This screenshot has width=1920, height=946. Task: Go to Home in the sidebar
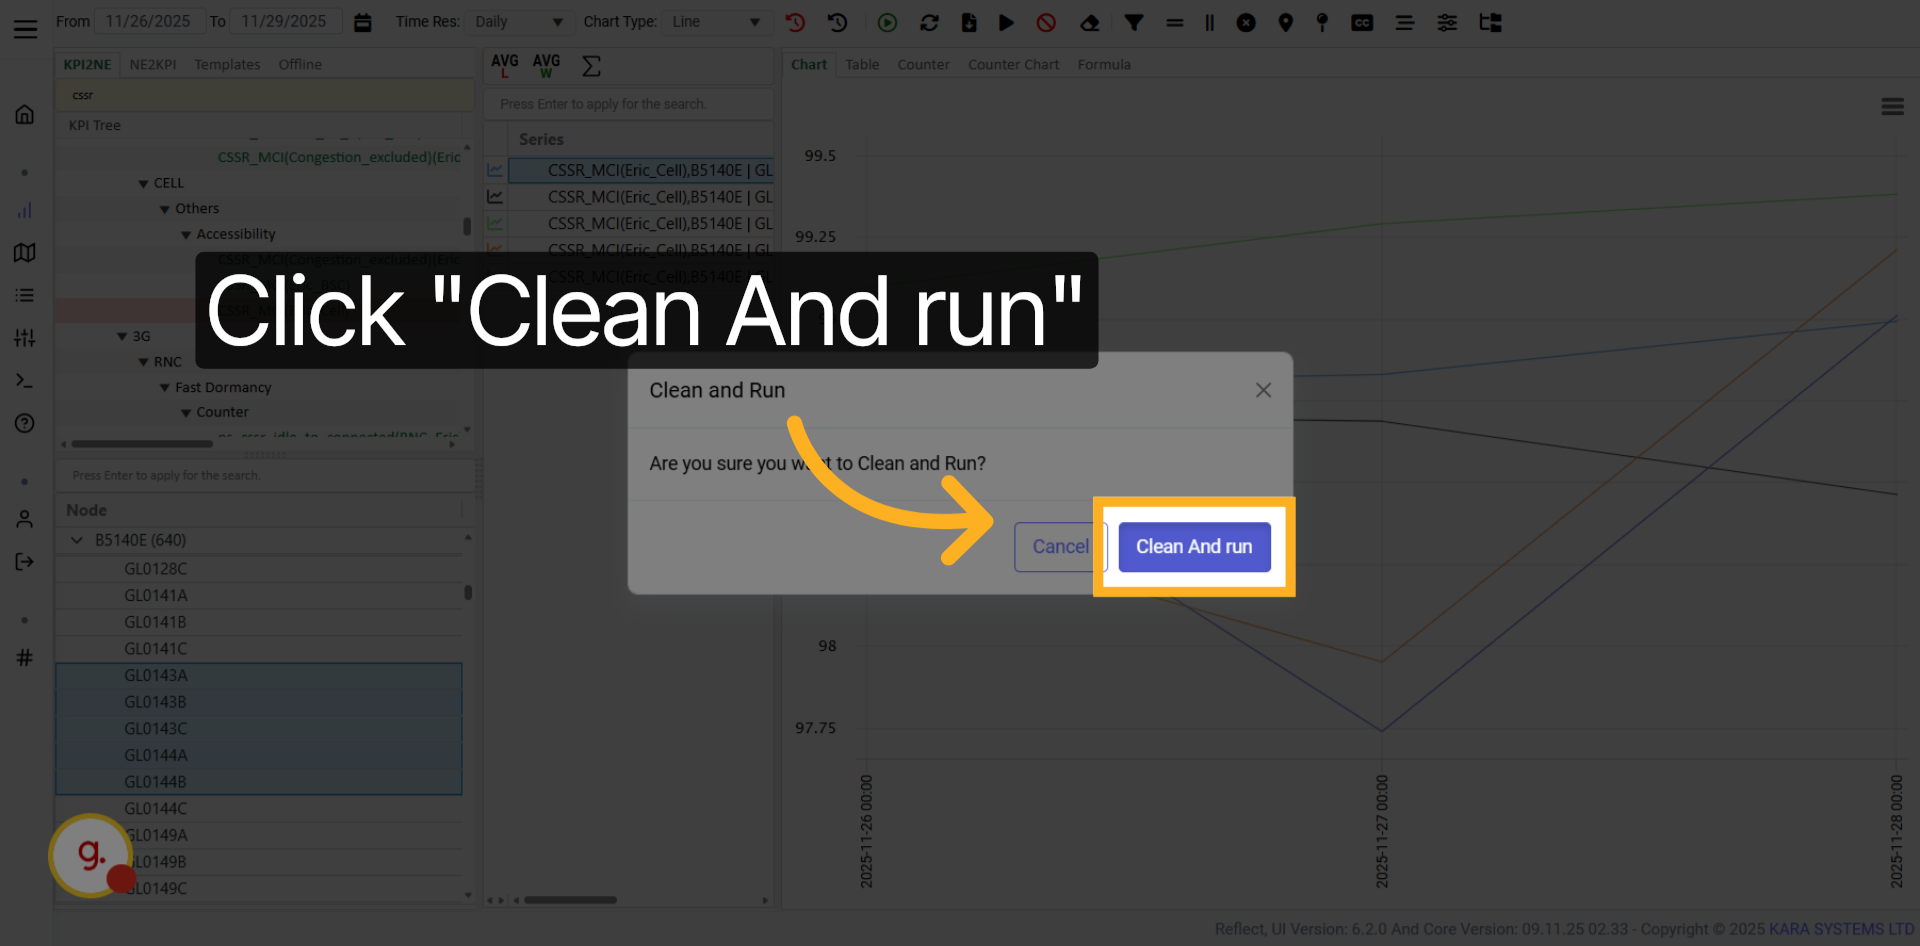click(x=25, y=114)
